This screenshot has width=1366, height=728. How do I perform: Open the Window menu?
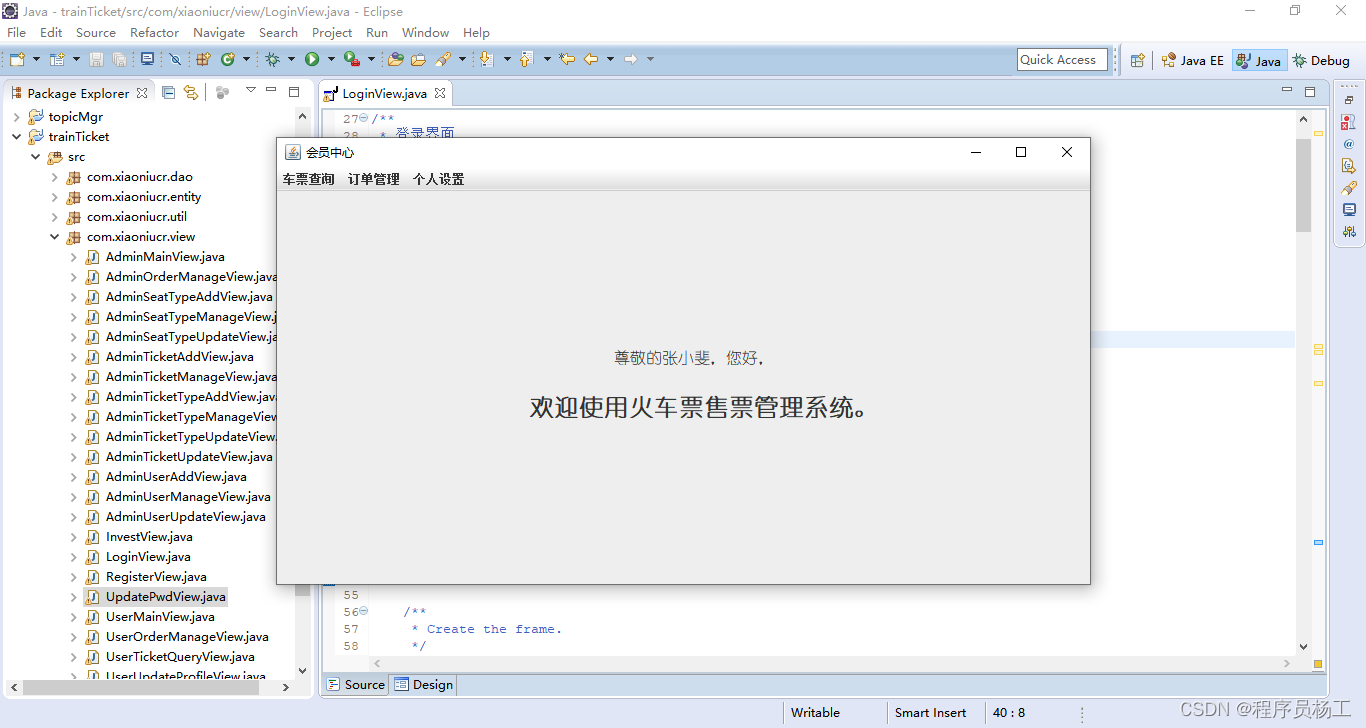pos(425,32)
